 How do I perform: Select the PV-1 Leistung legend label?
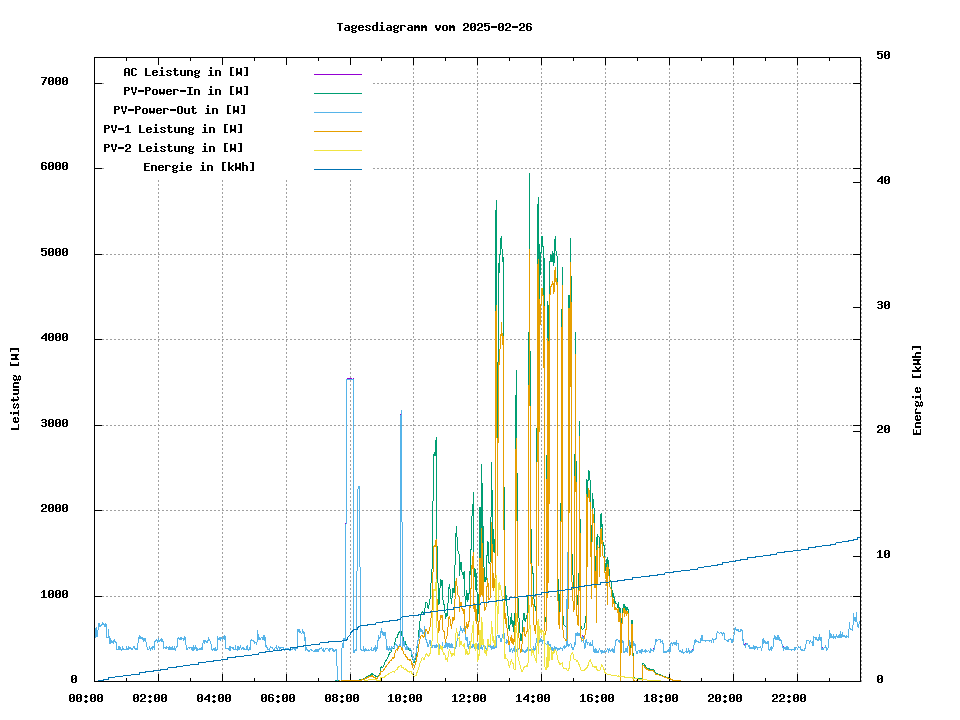173,129
